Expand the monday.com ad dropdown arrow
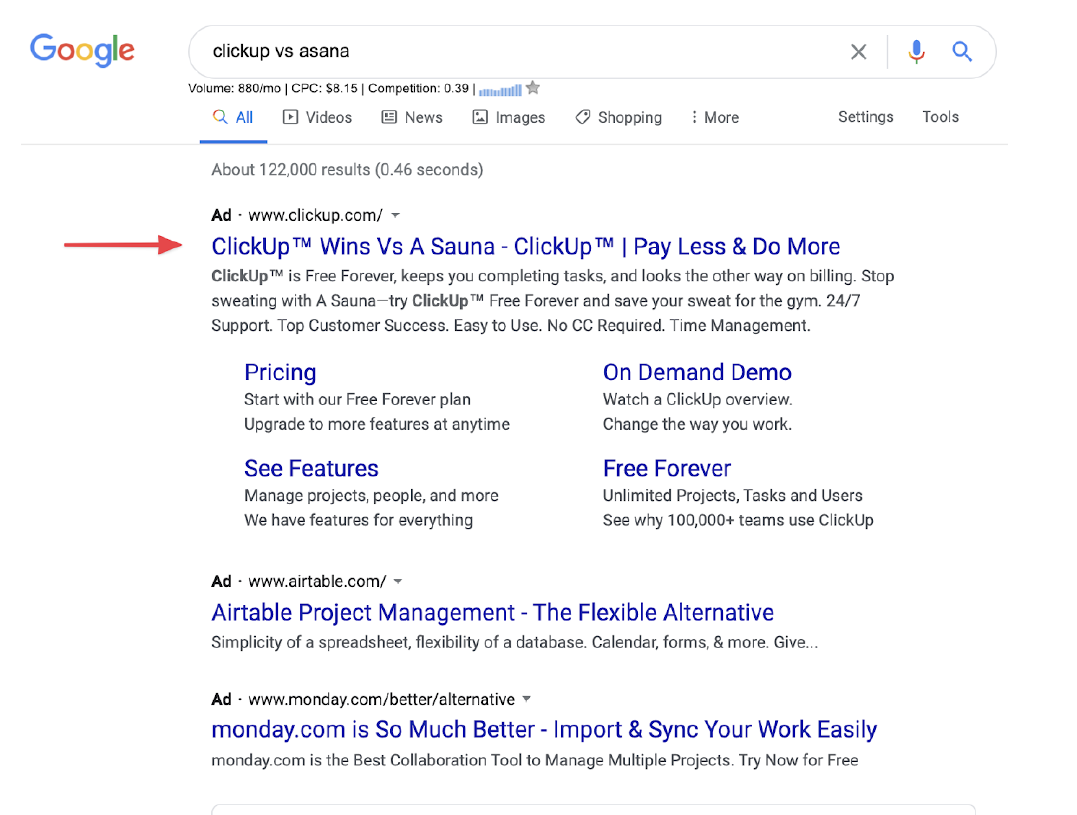1077x815 pixels. click(x=527, y=699)
